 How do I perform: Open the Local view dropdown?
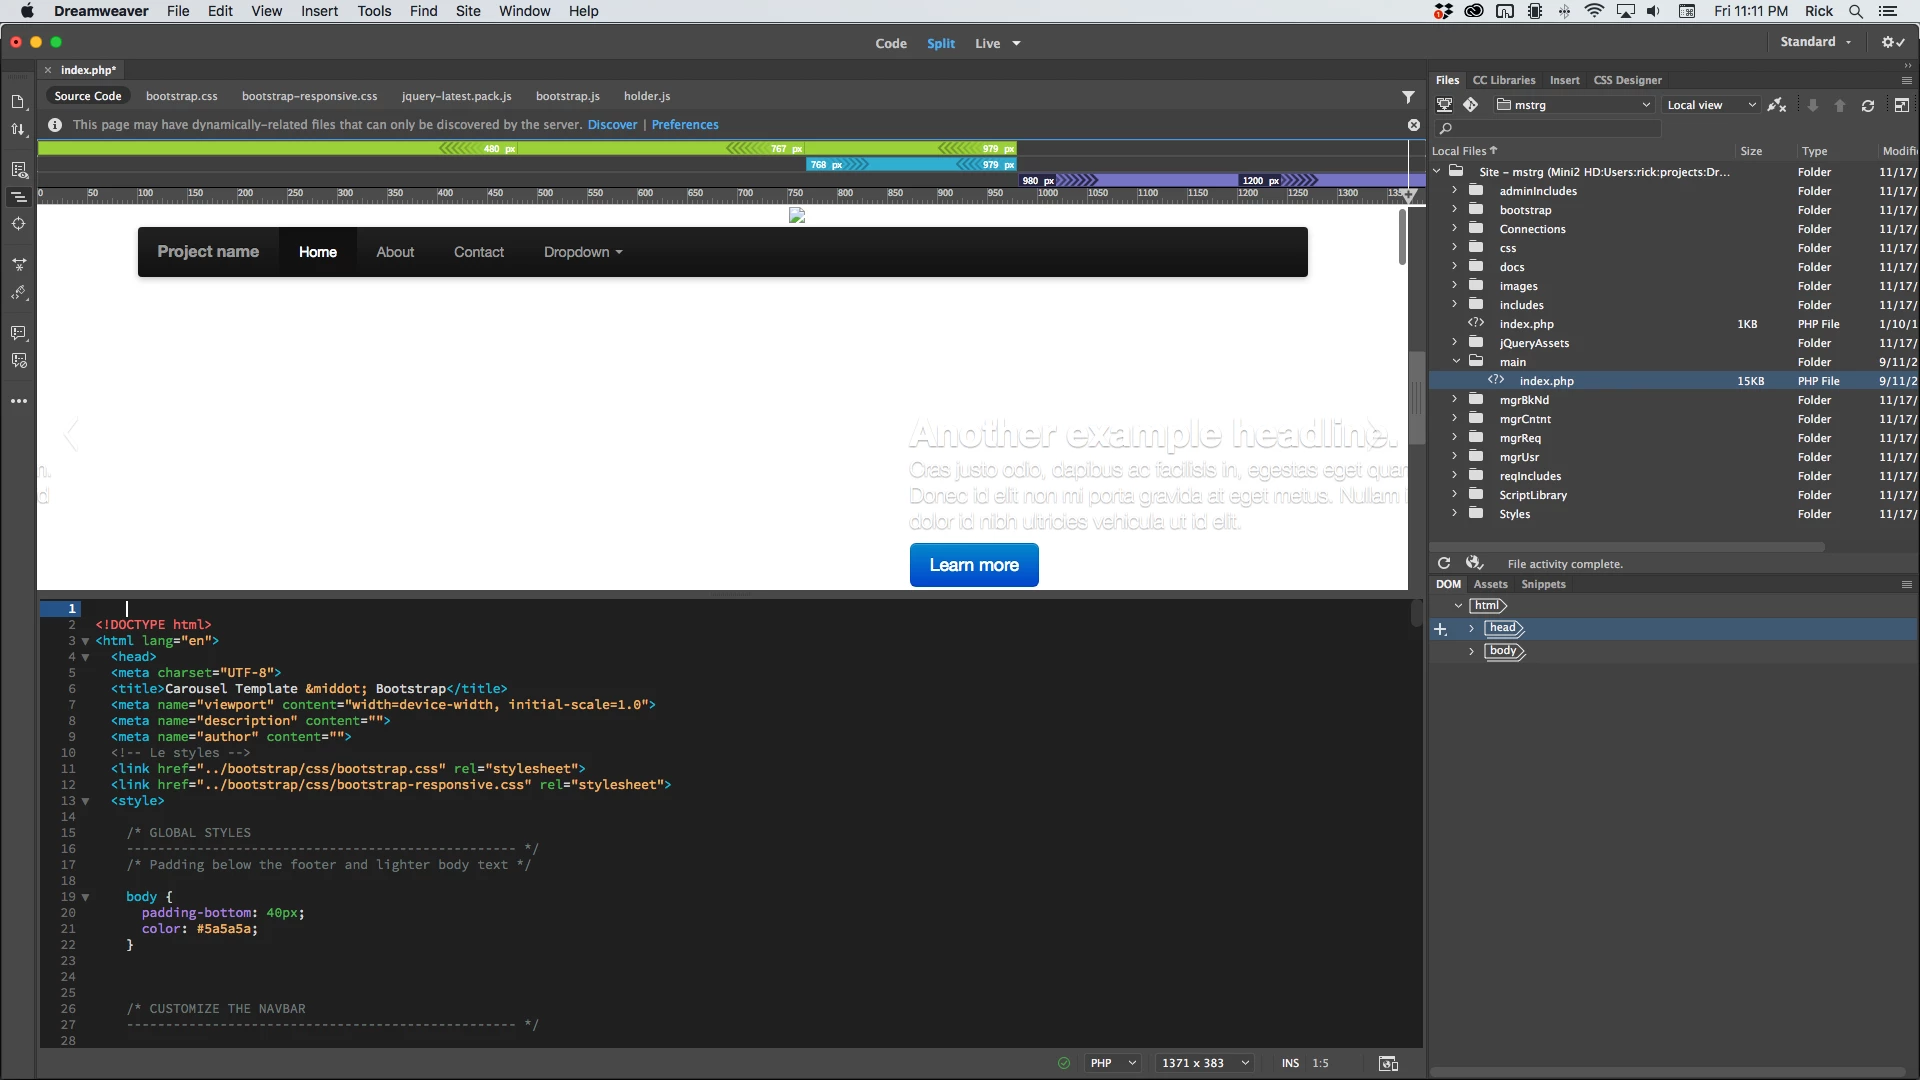click(1710, 105)
